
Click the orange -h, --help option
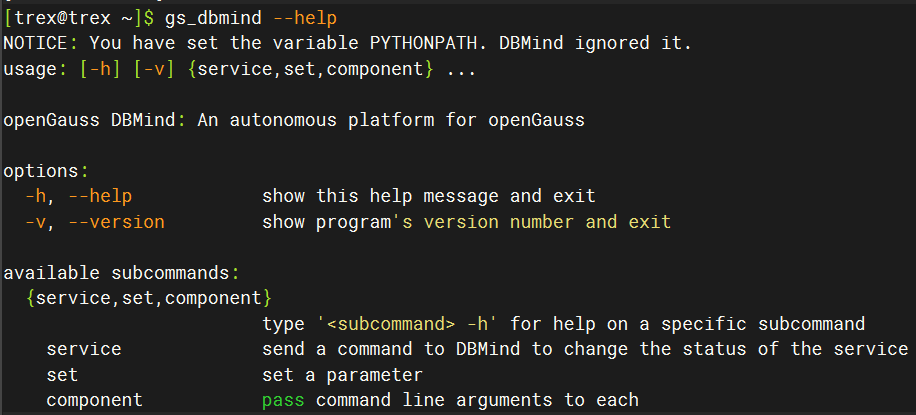click(x=79, y=197)
